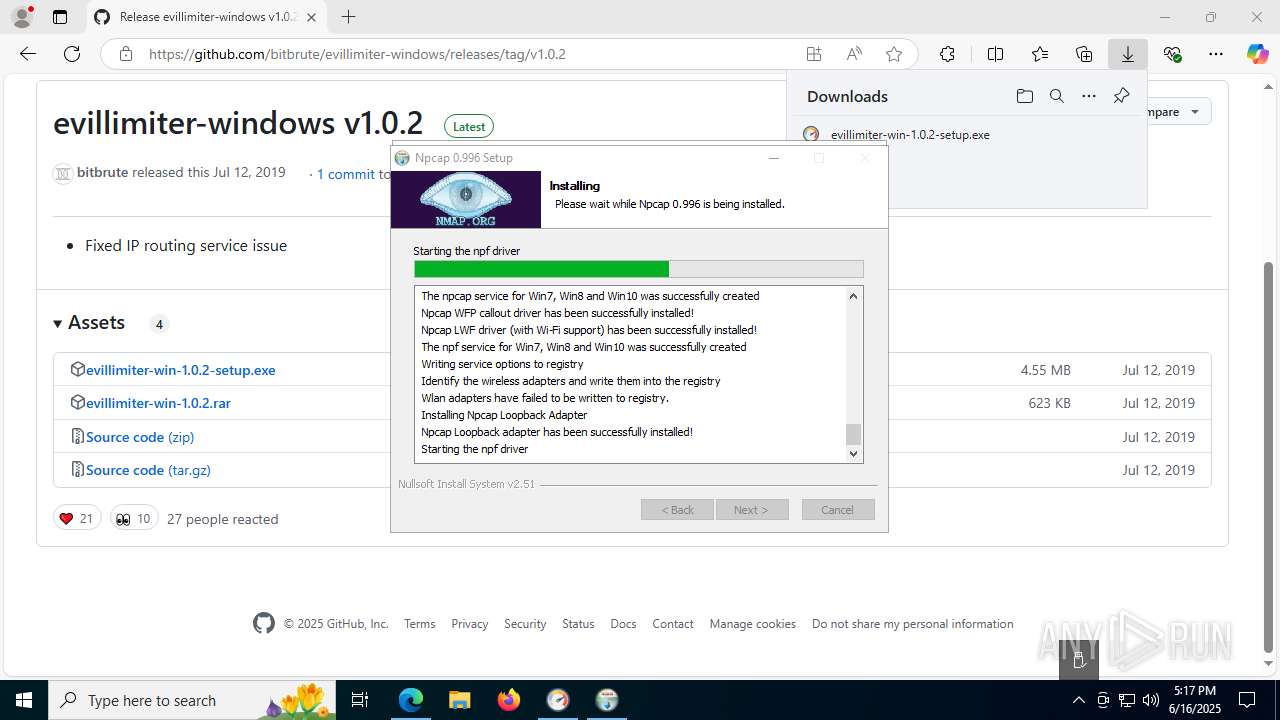Add this page to favorites star
Viewport: 1280px width, 720px height.
(894, 54)
